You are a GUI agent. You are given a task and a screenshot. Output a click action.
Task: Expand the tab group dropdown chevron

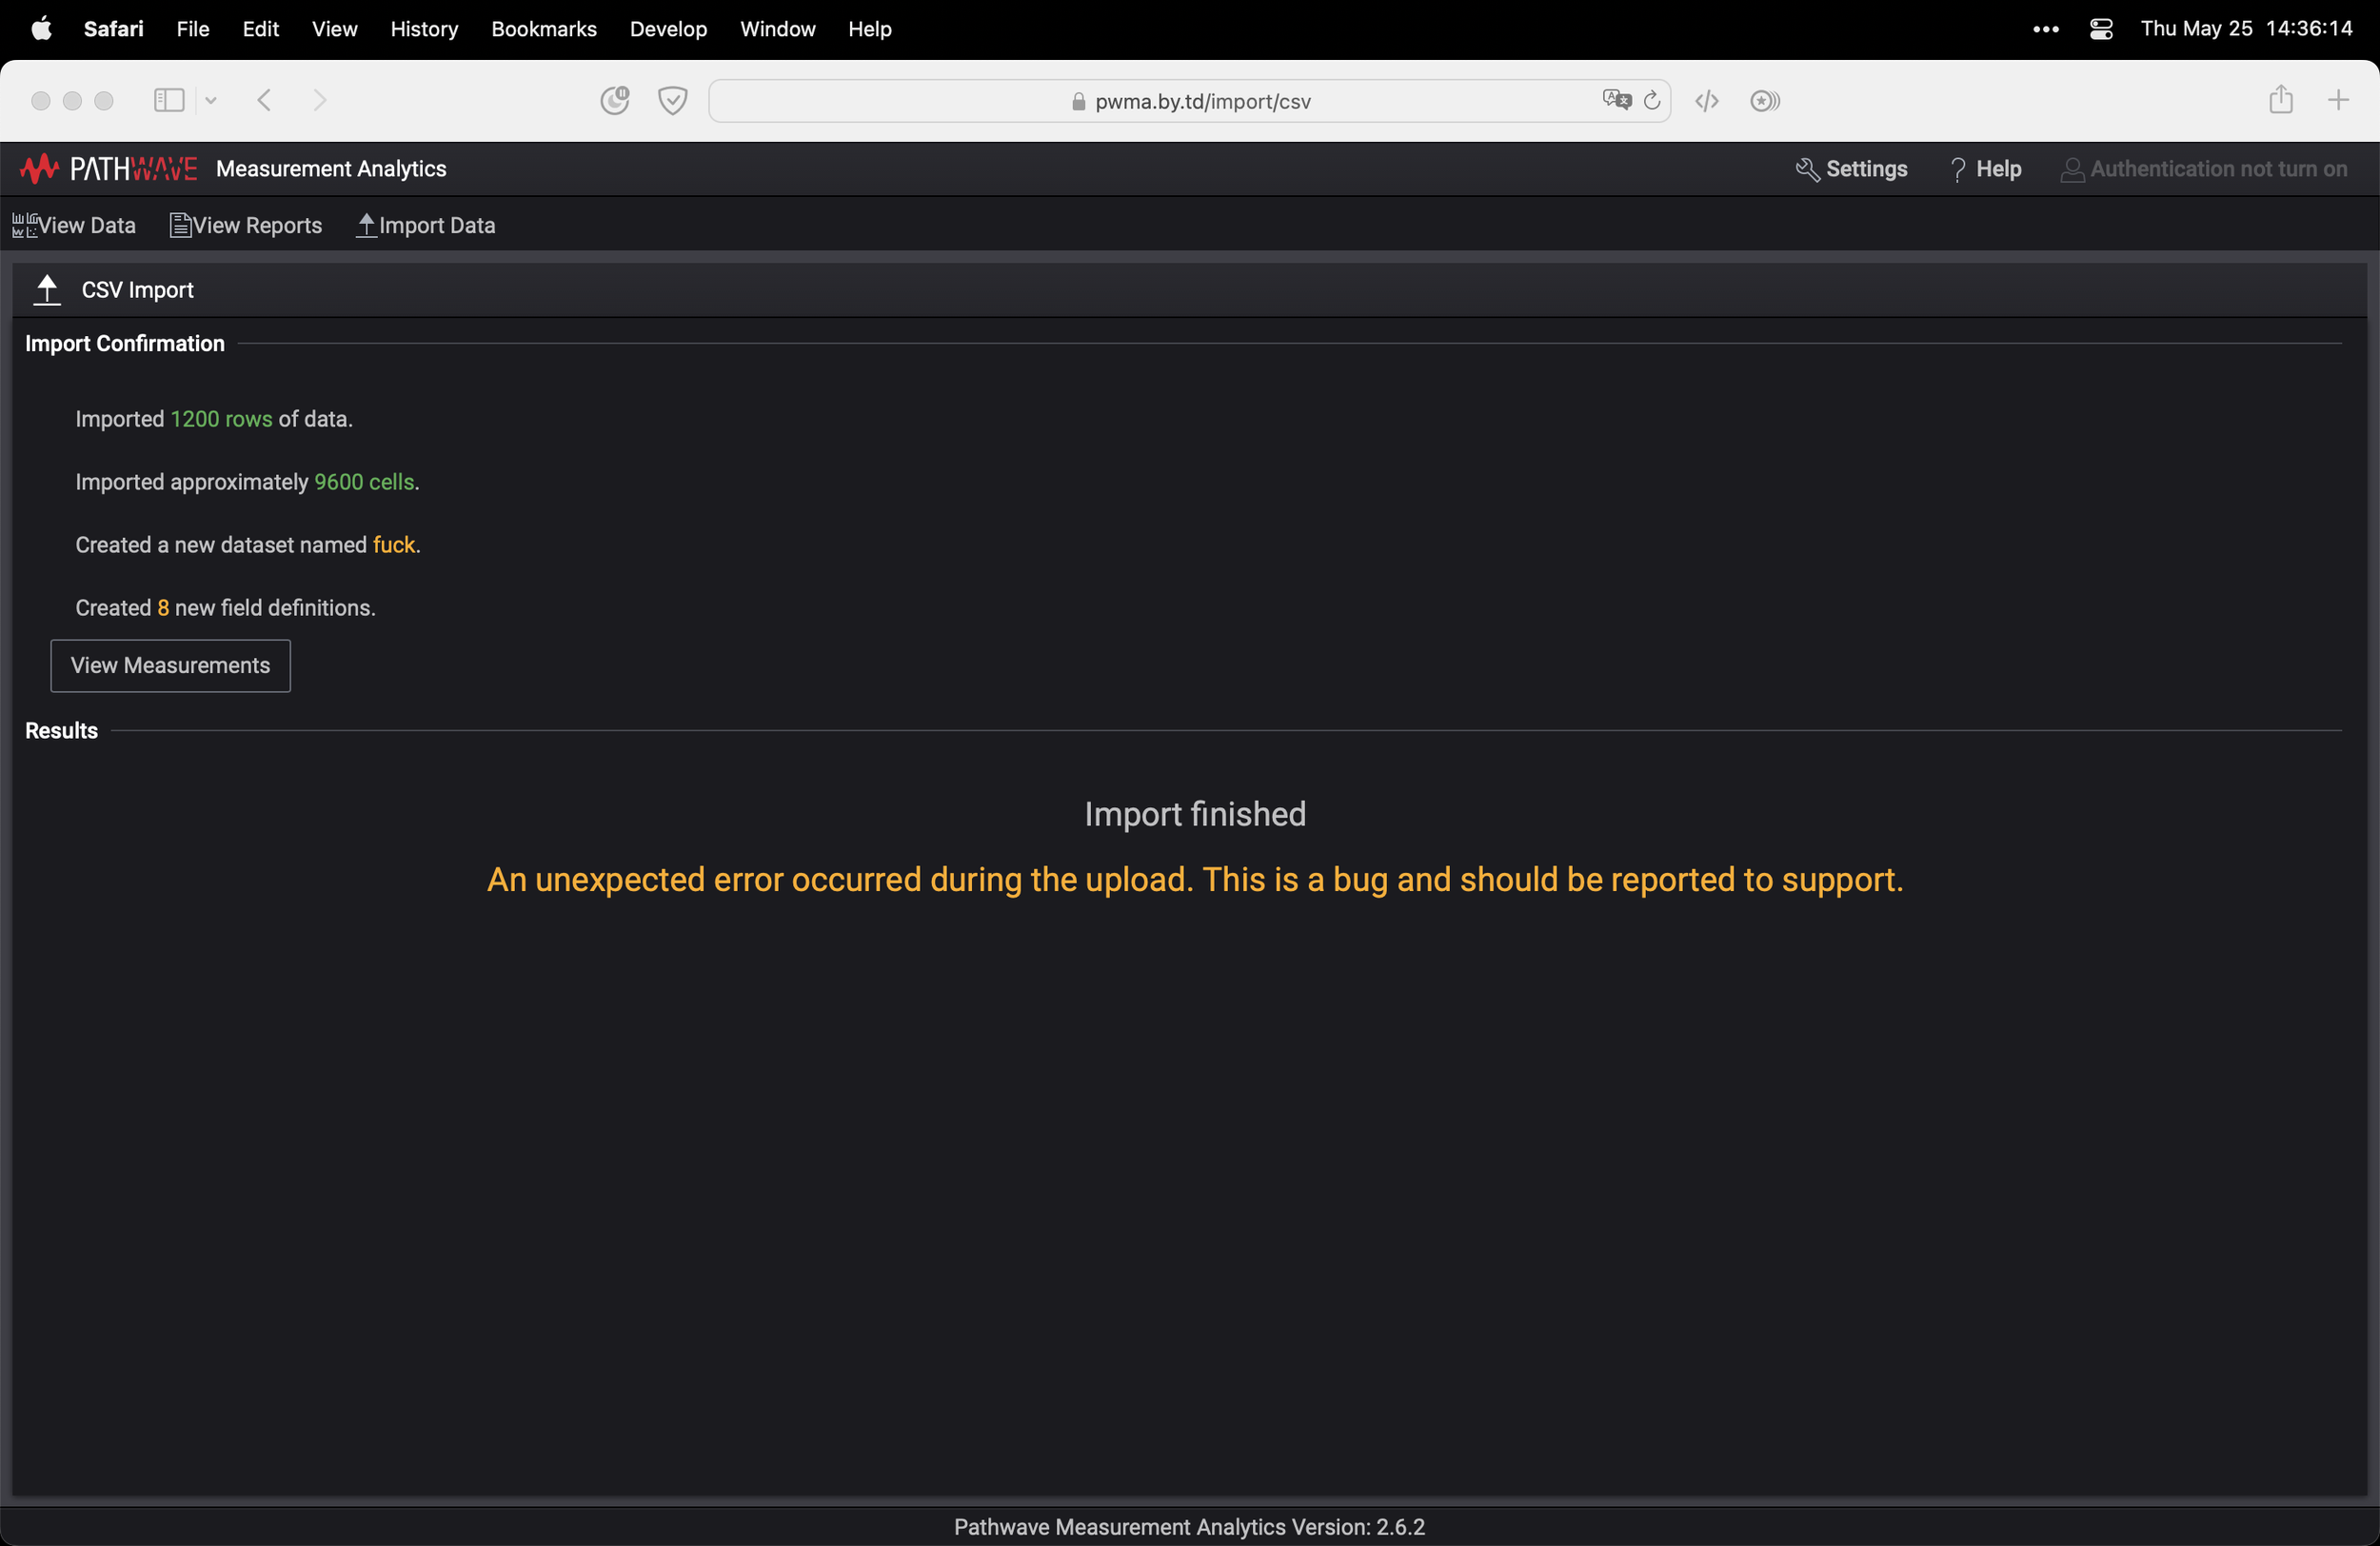[211, 100]
